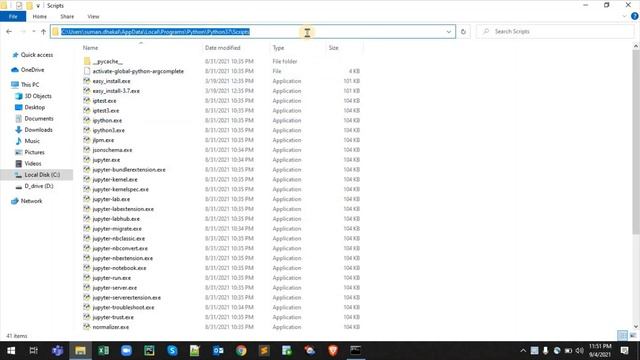Open the Windows Start menu
Screen dimensions: 640x360
click(11, 350)
